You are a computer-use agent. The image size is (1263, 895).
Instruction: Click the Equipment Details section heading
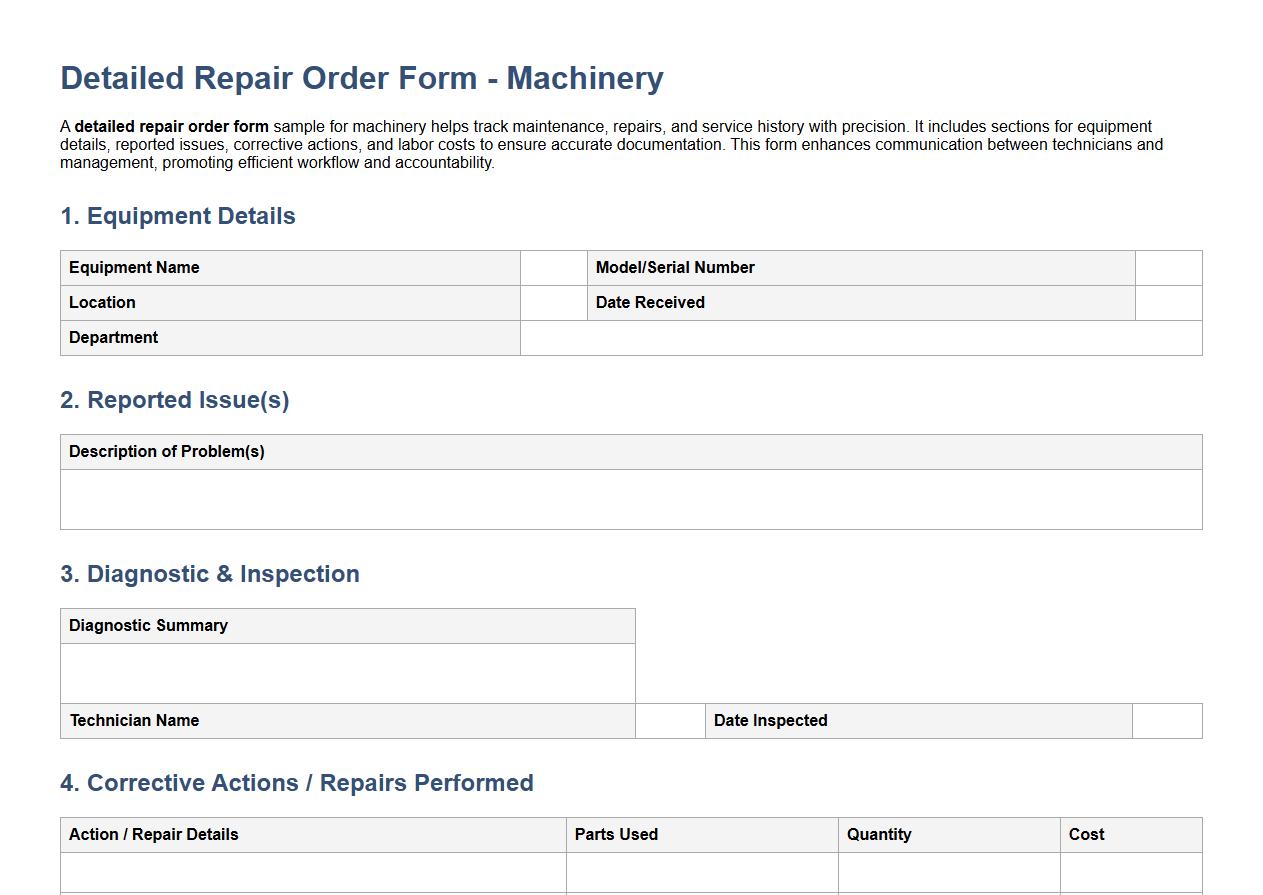point(178,216)
